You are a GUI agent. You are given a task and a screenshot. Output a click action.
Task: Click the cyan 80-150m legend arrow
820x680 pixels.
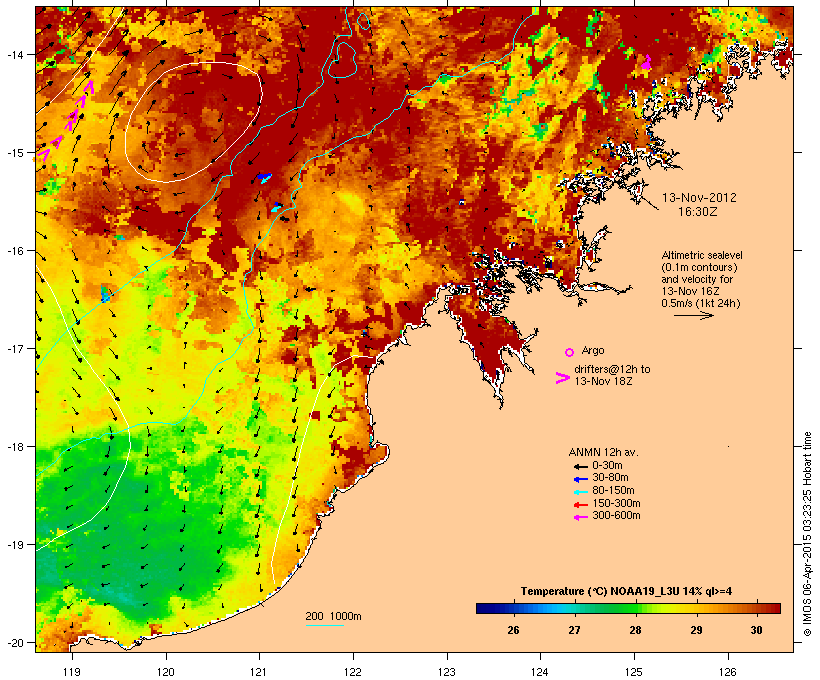point(580,492)
